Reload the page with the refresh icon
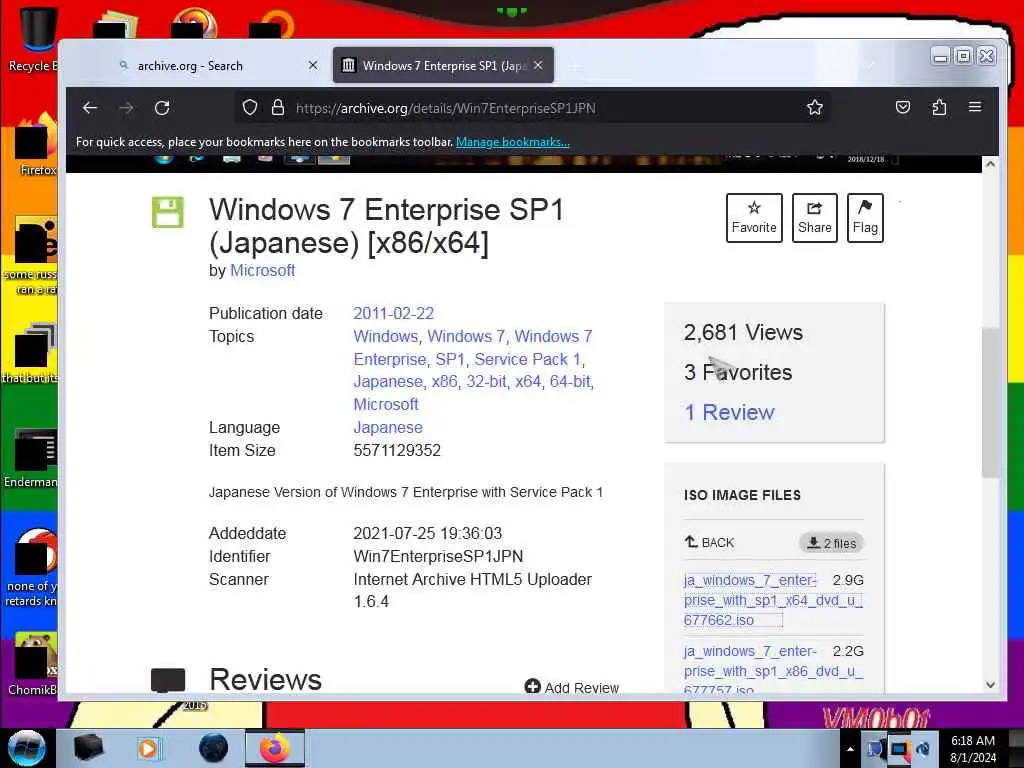The width and height of the screenshot is (1024, 768). pos(162,108)
